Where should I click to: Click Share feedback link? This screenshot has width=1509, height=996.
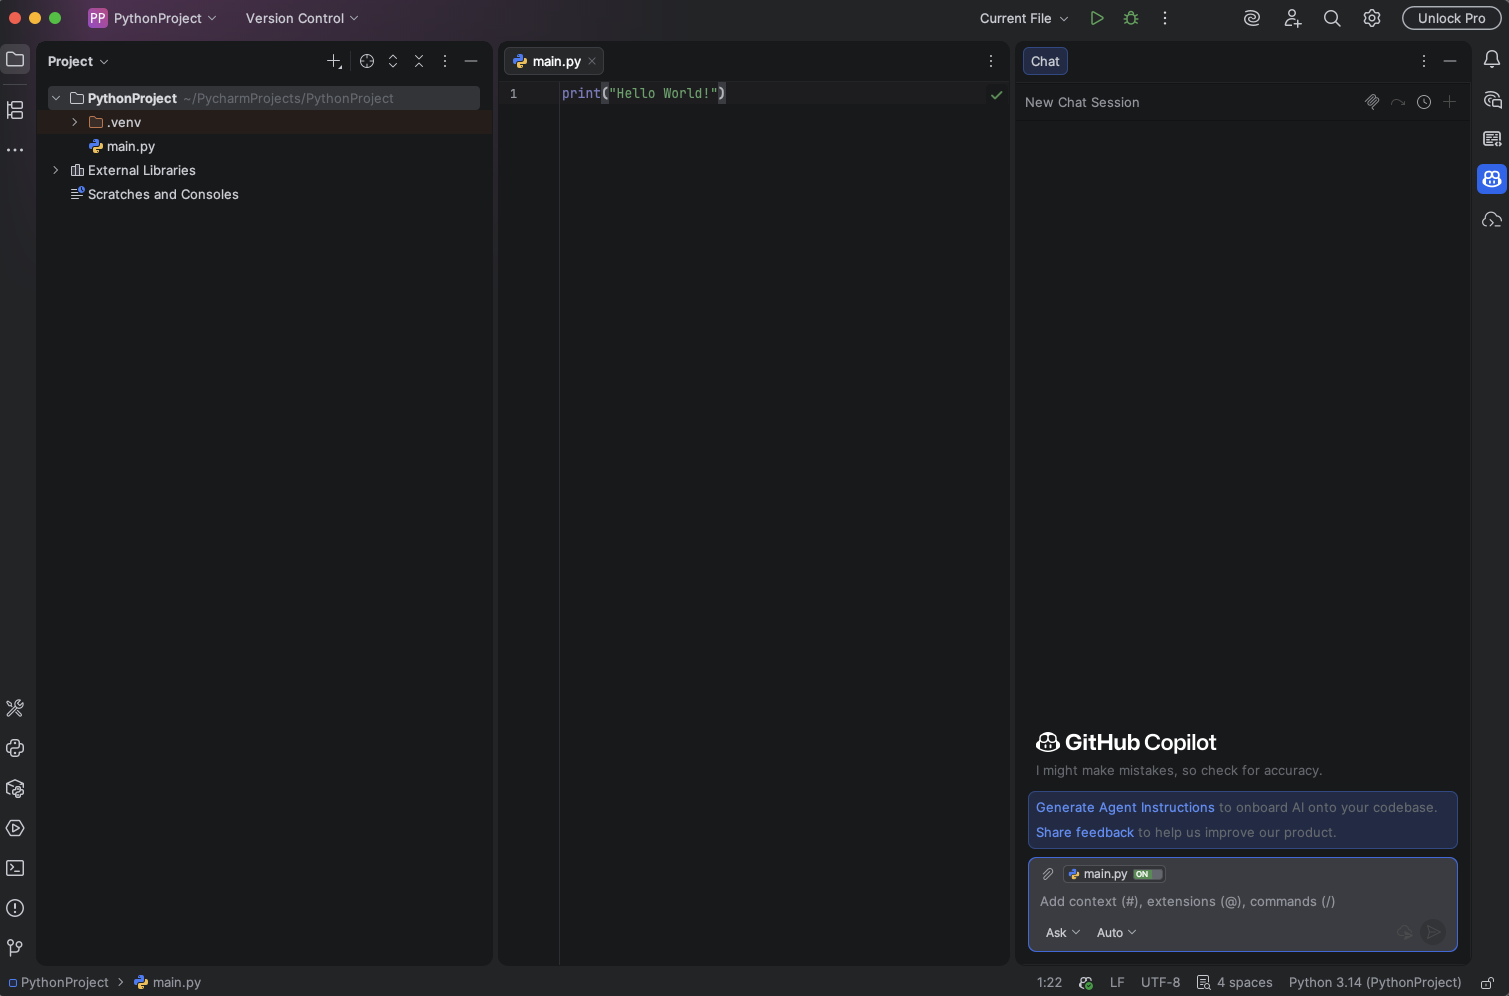[1085, 832]
